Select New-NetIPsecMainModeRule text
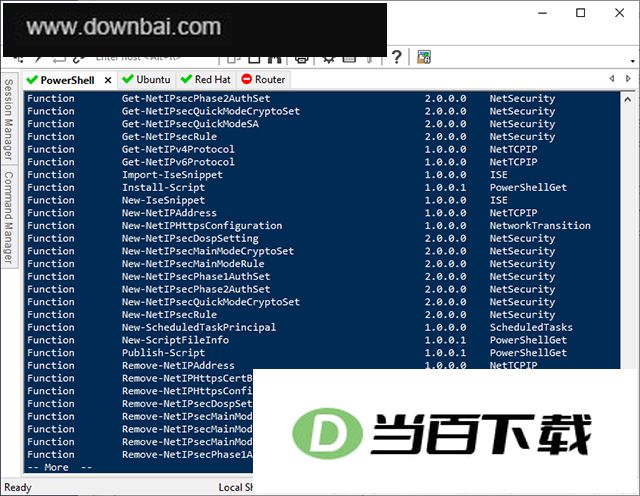The height and width of the screenshot is (496, 640). [193, 264]
